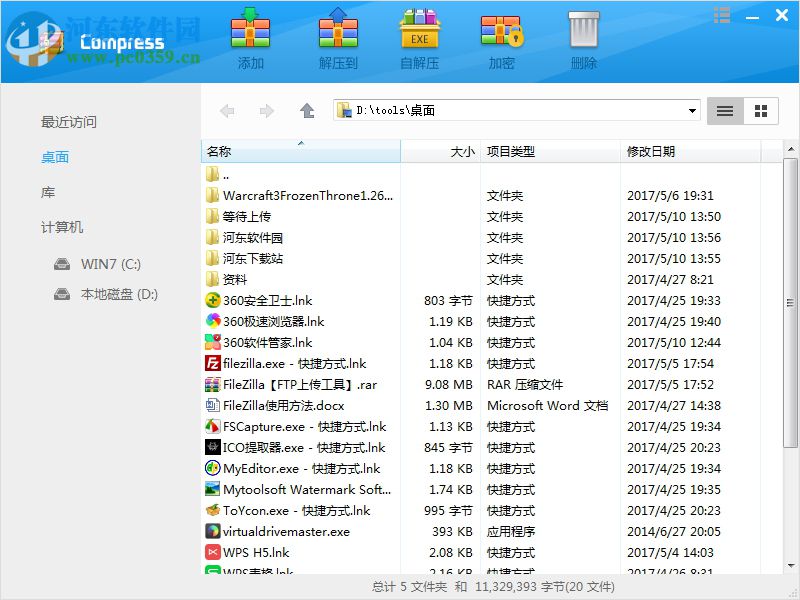
Task: Open the main menu icon in the titlebar
Action: click(x=722, y=15)
